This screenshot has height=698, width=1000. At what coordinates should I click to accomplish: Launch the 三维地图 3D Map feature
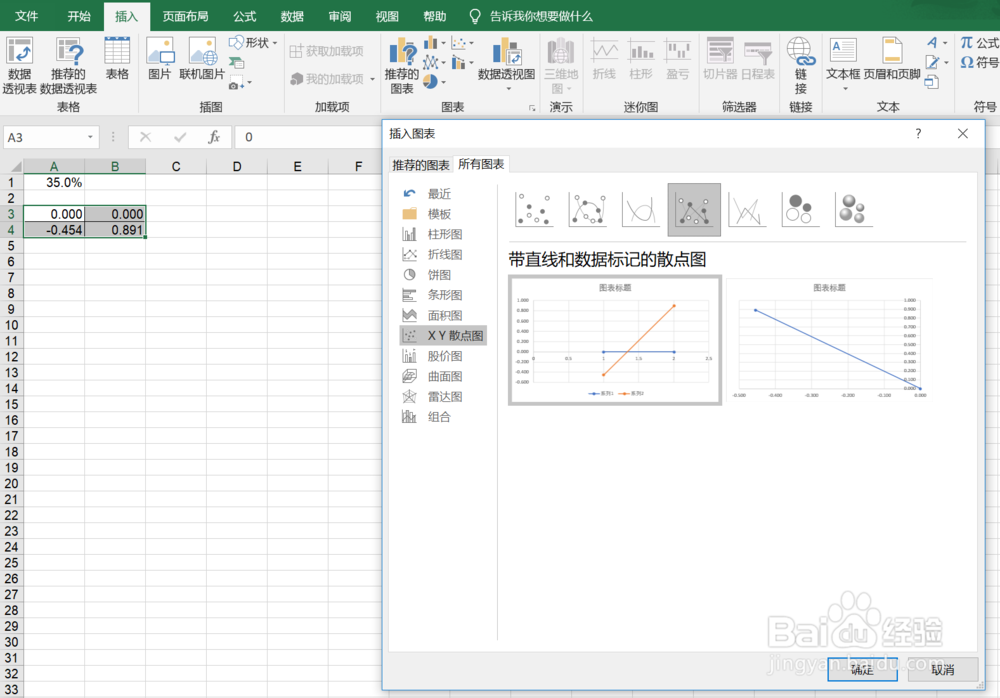click(560, 62)
